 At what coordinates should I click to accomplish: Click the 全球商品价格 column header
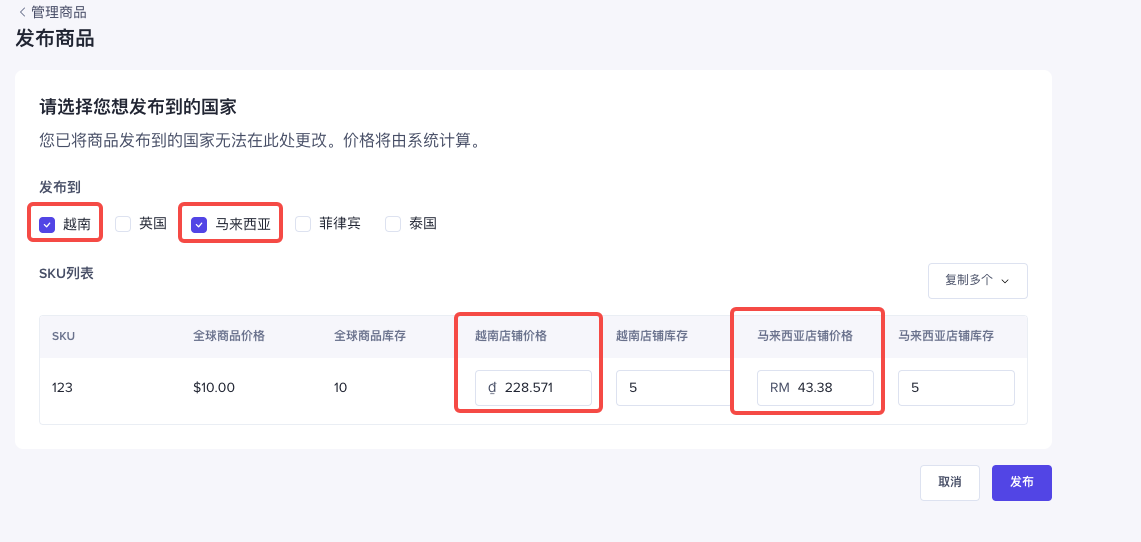[x=229, y=336]
